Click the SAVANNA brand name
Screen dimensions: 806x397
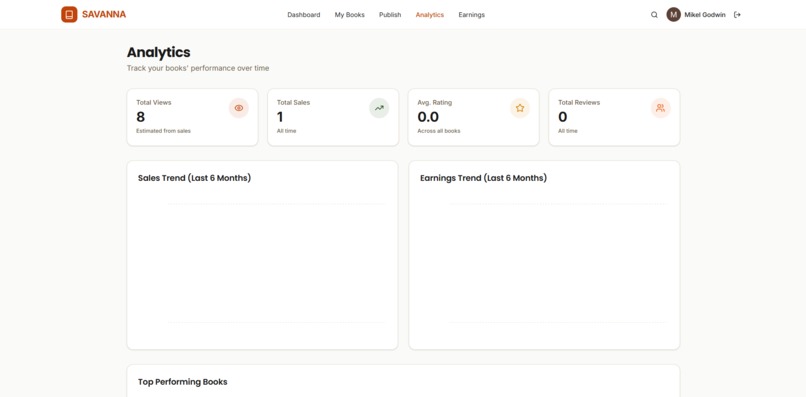click(x=104, y=14)
